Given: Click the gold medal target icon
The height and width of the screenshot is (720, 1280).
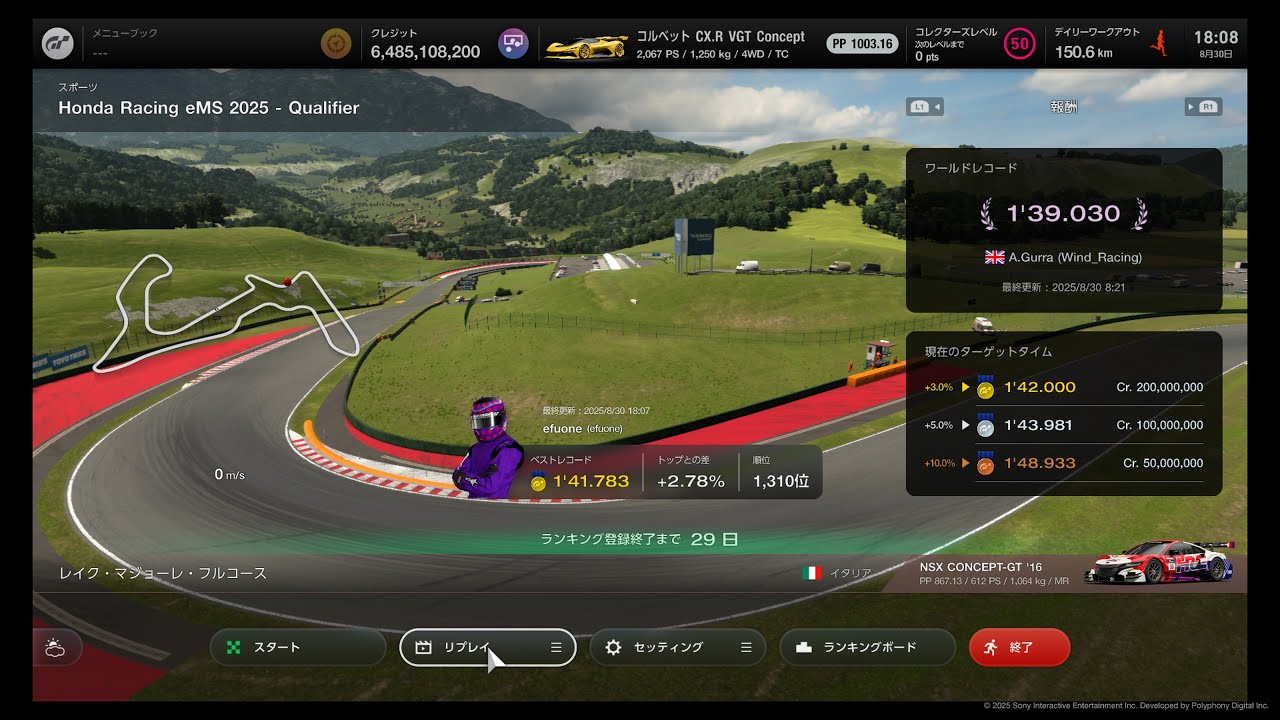Looking at the screenshot, I should pos(985,387).
